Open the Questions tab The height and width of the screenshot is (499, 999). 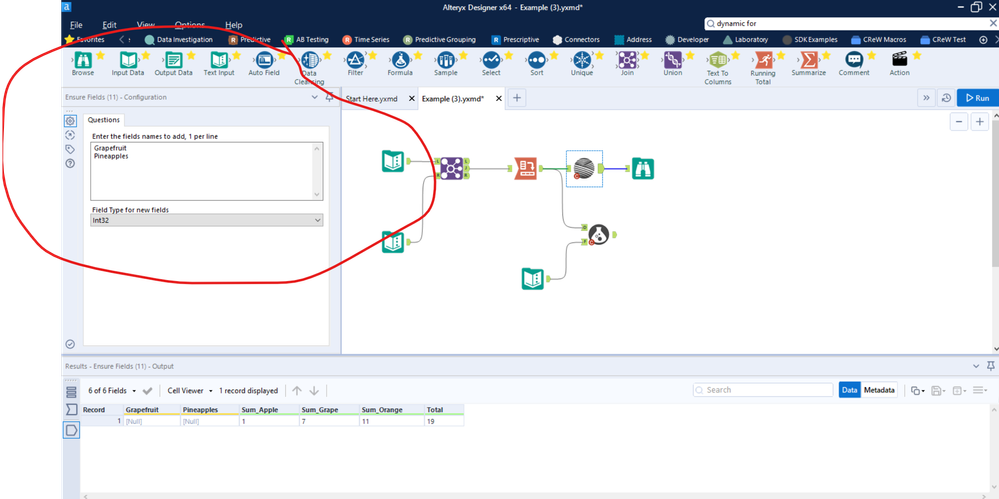click(103, 120)
